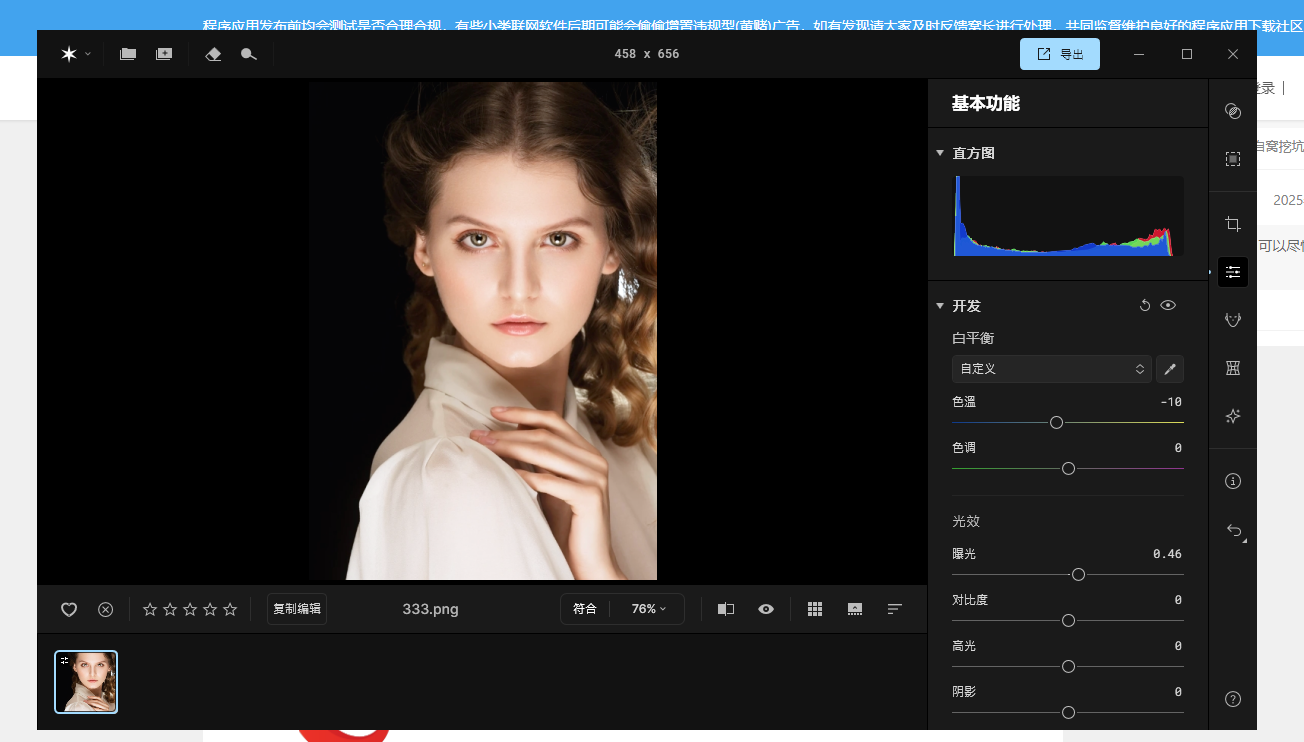Toggle before/after compare view
This screenshot has height=742, width=1304.
pyautogui.click(x=726, y=609)
